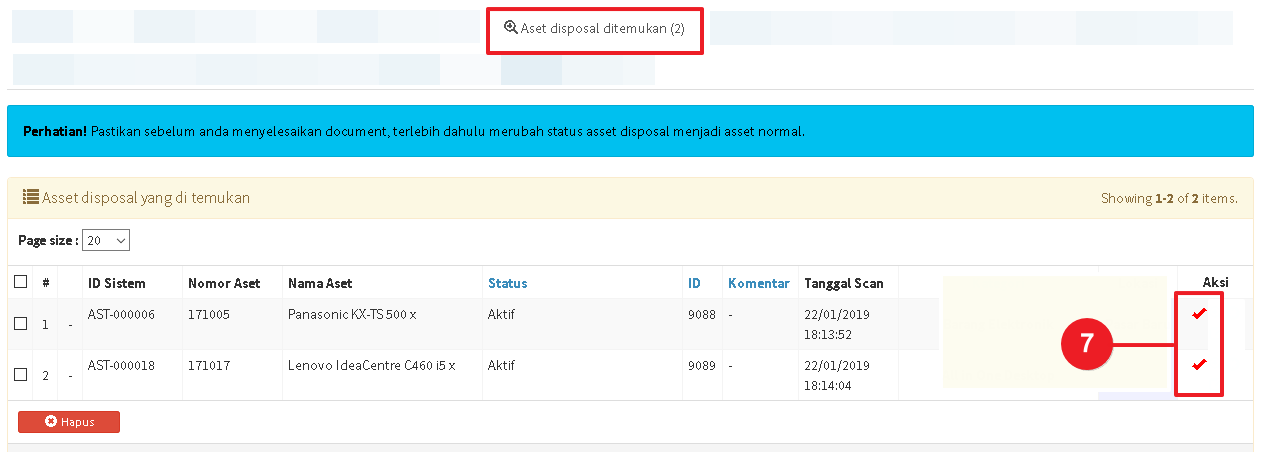The width and height of the screenshot is (1261, 452).
Task: Sort table by Komentar column
Action: tap(758, 283)
